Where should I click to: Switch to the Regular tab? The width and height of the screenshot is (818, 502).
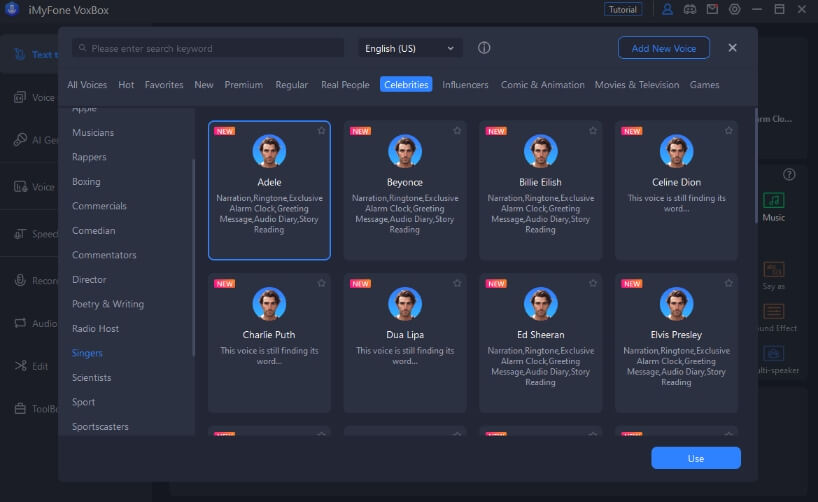[292, 85]
